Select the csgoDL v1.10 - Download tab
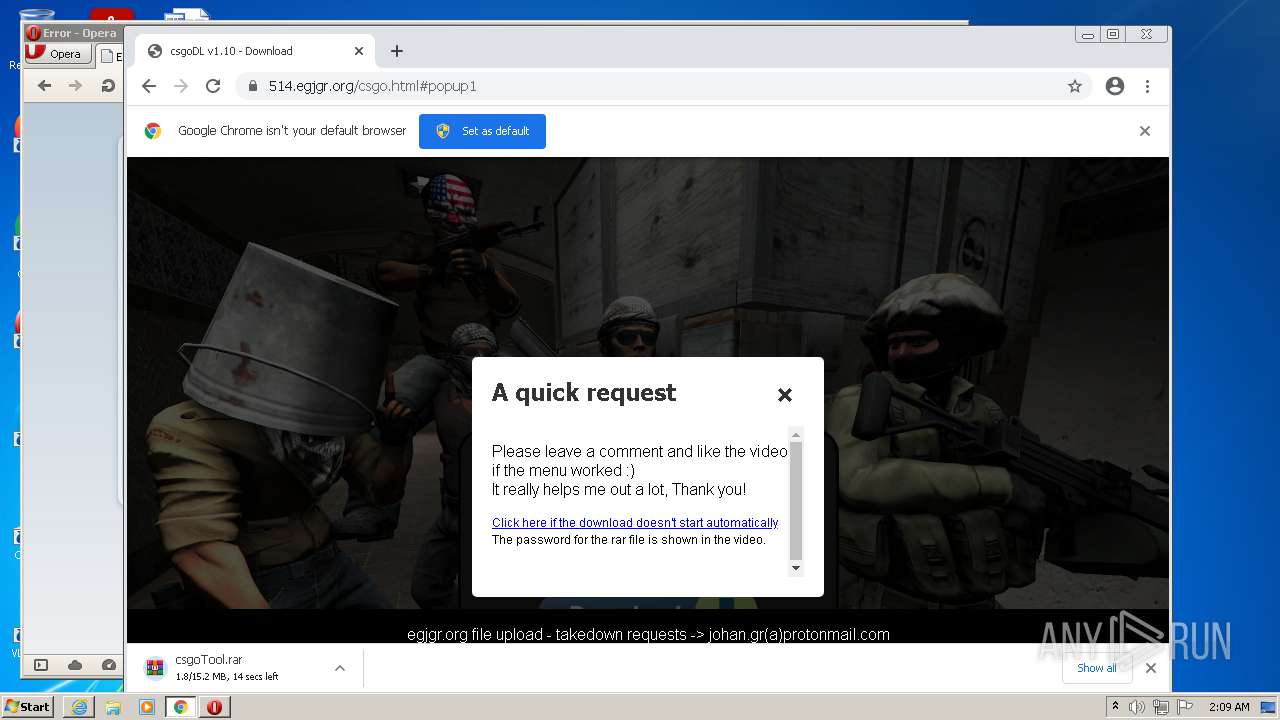 click(x=255, y=51)
